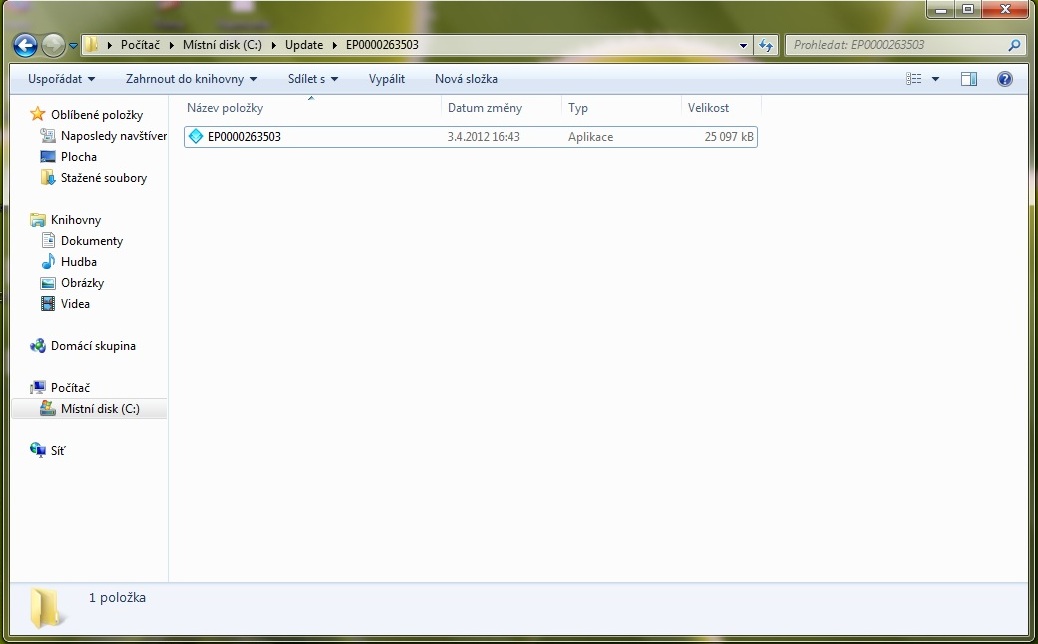The width and height of the screenshot is (1038, 644).
Task: Select Počítač in navigation pane
Action: click(70, 388)
